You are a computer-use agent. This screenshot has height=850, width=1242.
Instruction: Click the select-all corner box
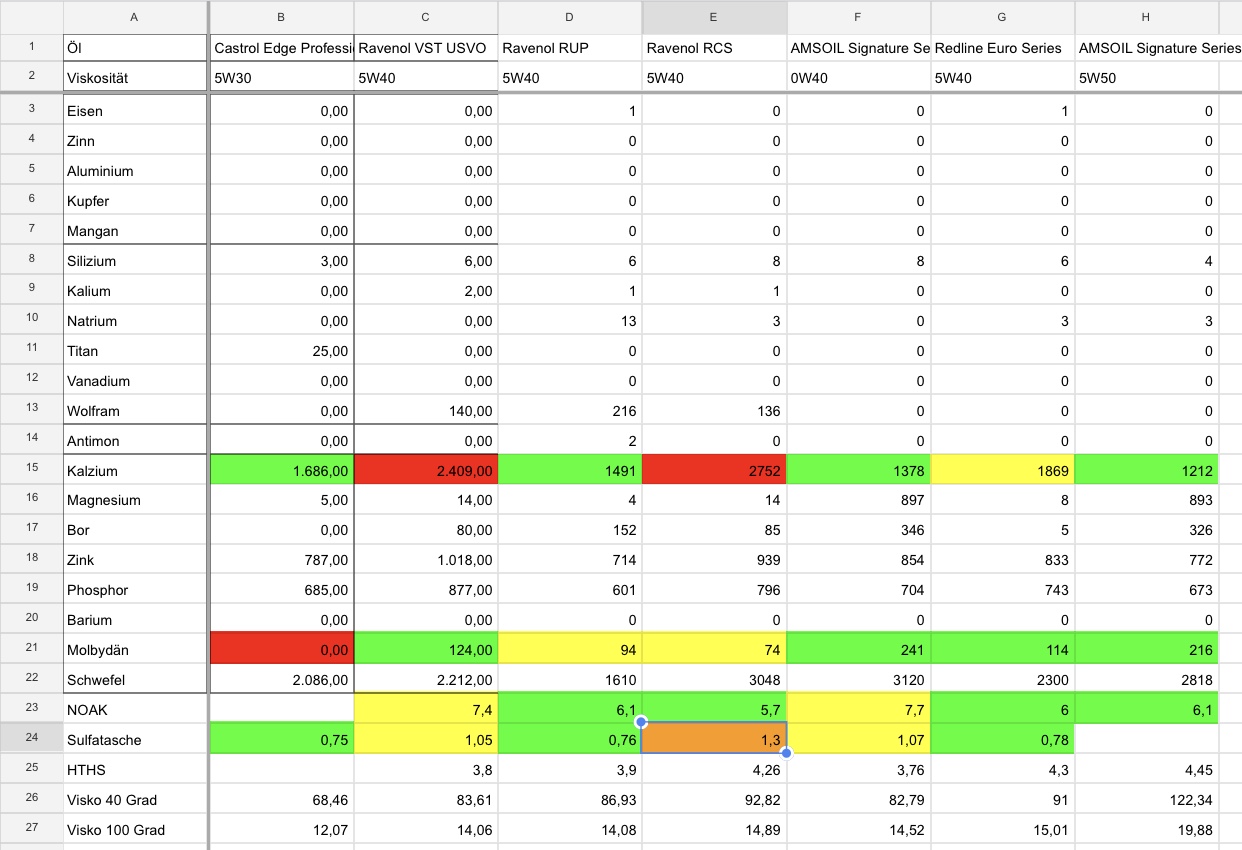pos(32,16)
